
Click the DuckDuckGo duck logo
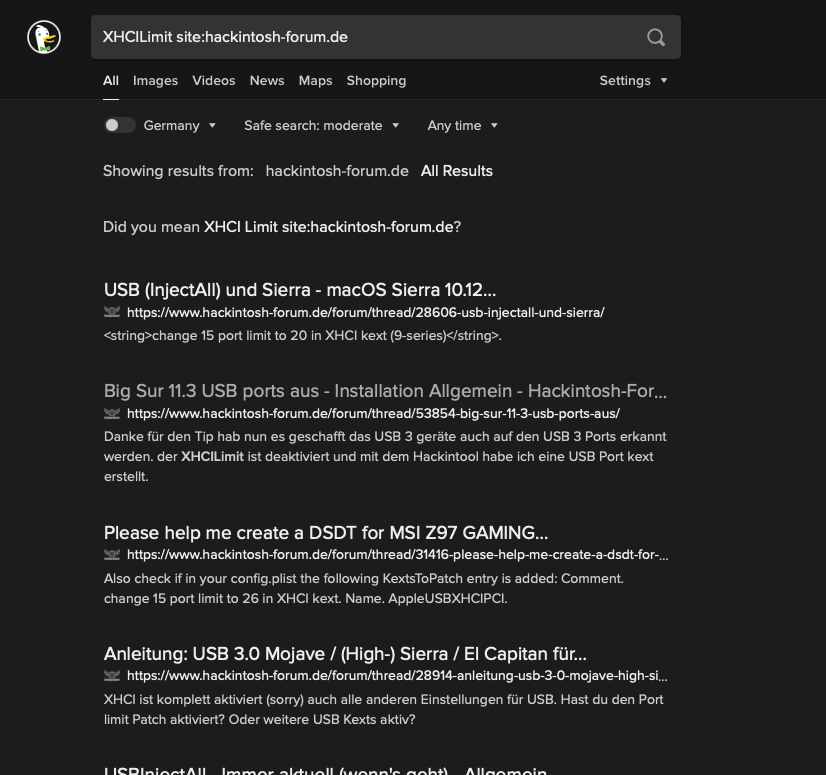point(44,37)
